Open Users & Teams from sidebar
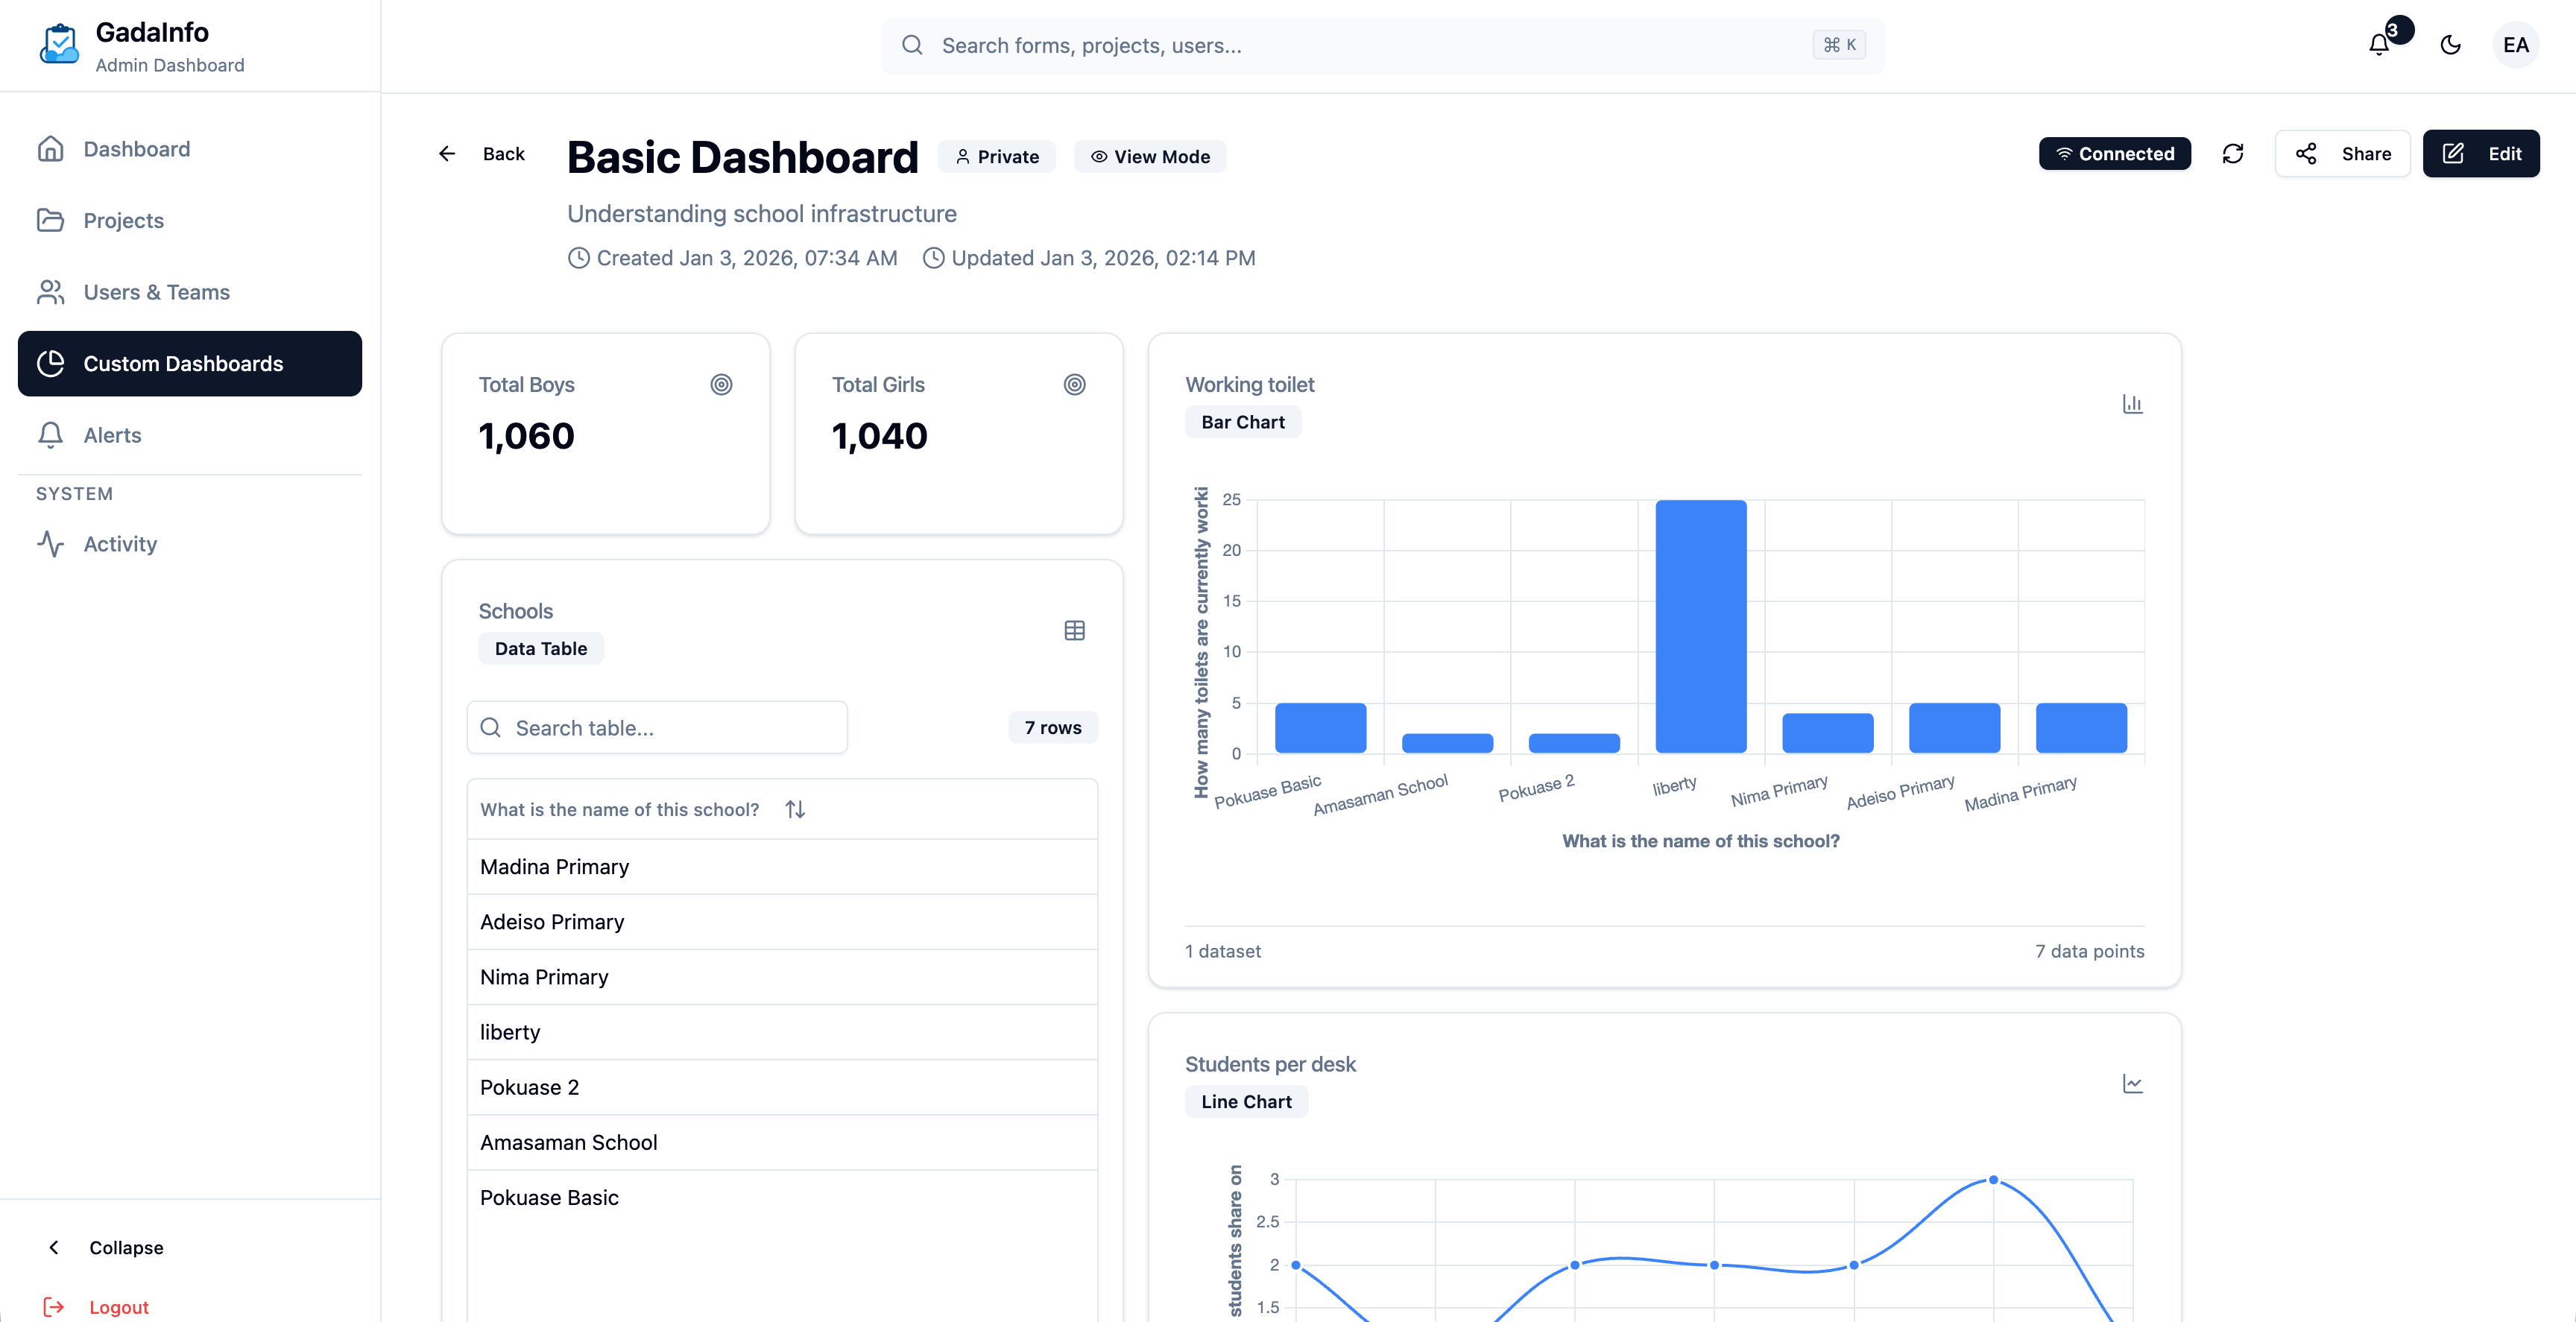 pos(156,292)
